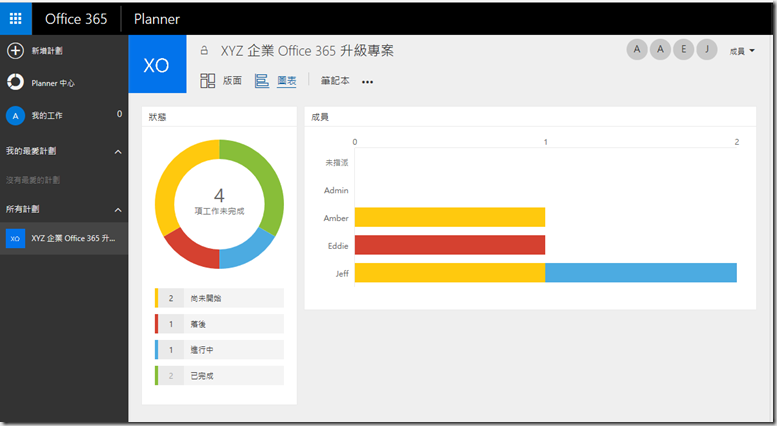
Task: Click member avatar E
Action: [x=684, y=50]
